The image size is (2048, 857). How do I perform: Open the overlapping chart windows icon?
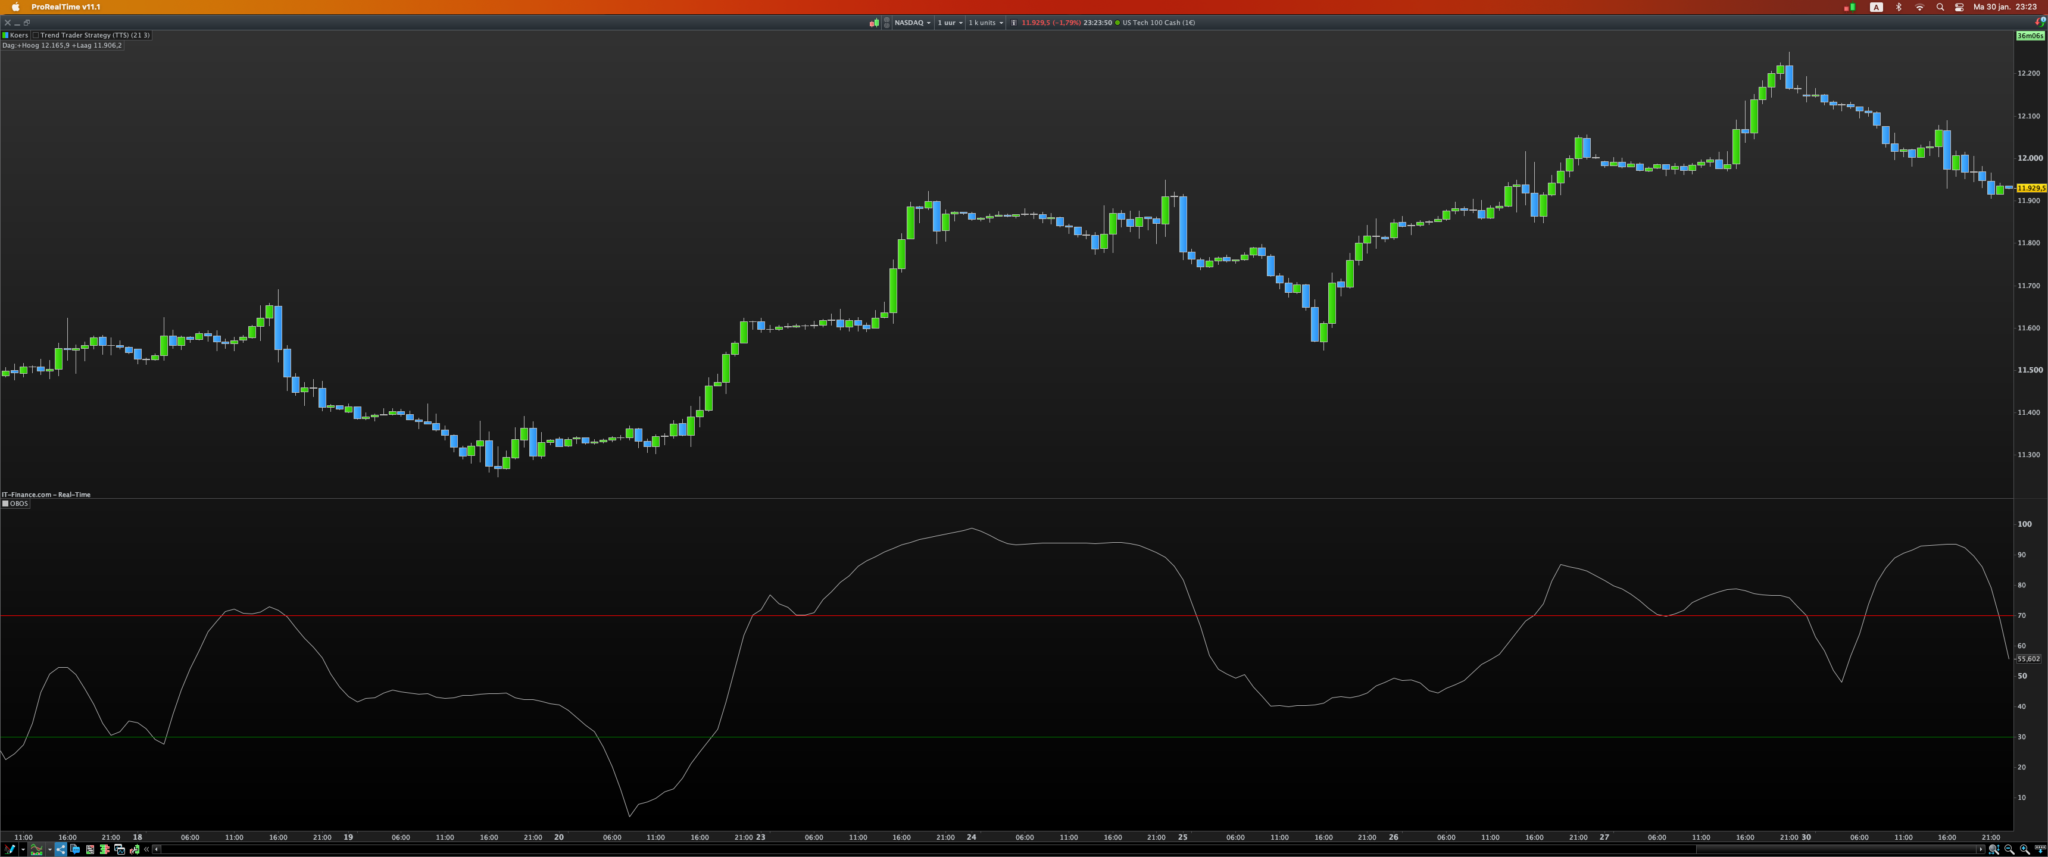(119, 849)
